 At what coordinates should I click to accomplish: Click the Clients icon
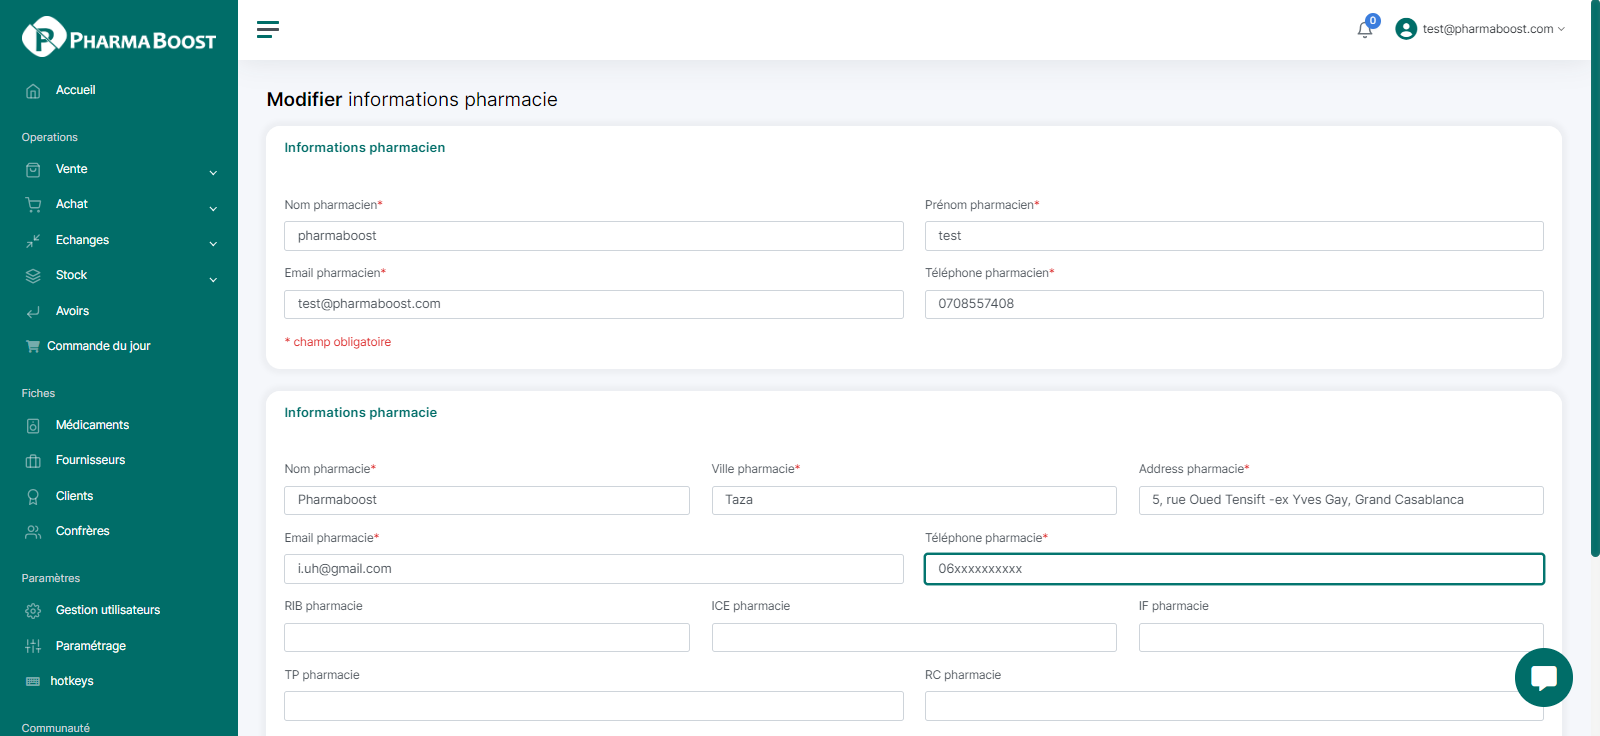pos(33,497)
